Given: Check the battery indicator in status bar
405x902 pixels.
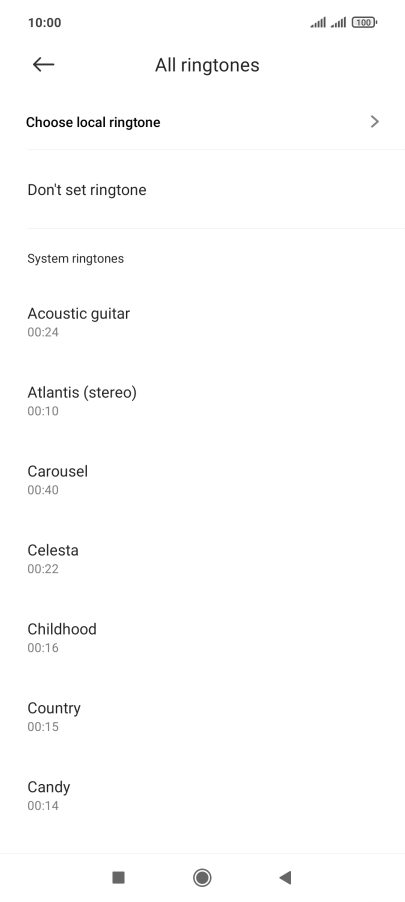Looking at the screenshot, I should (365, 22).
